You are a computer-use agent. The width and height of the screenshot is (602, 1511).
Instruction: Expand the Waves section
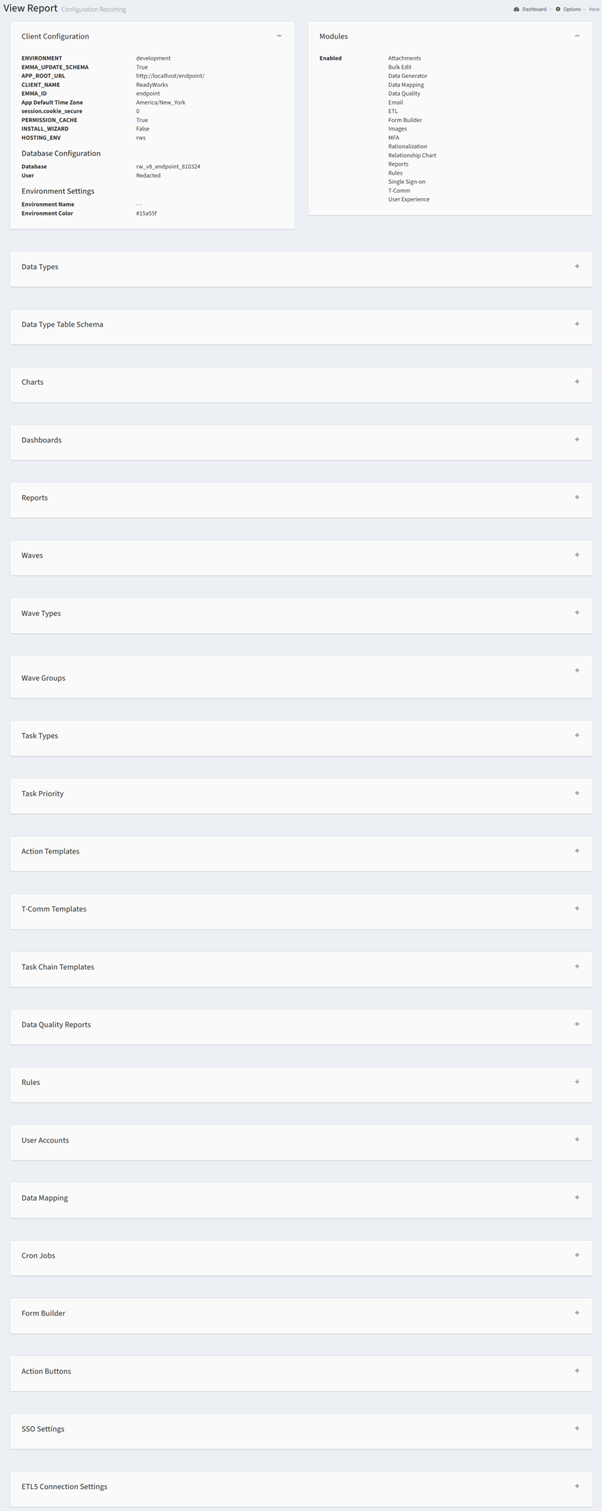pos(577,555)
